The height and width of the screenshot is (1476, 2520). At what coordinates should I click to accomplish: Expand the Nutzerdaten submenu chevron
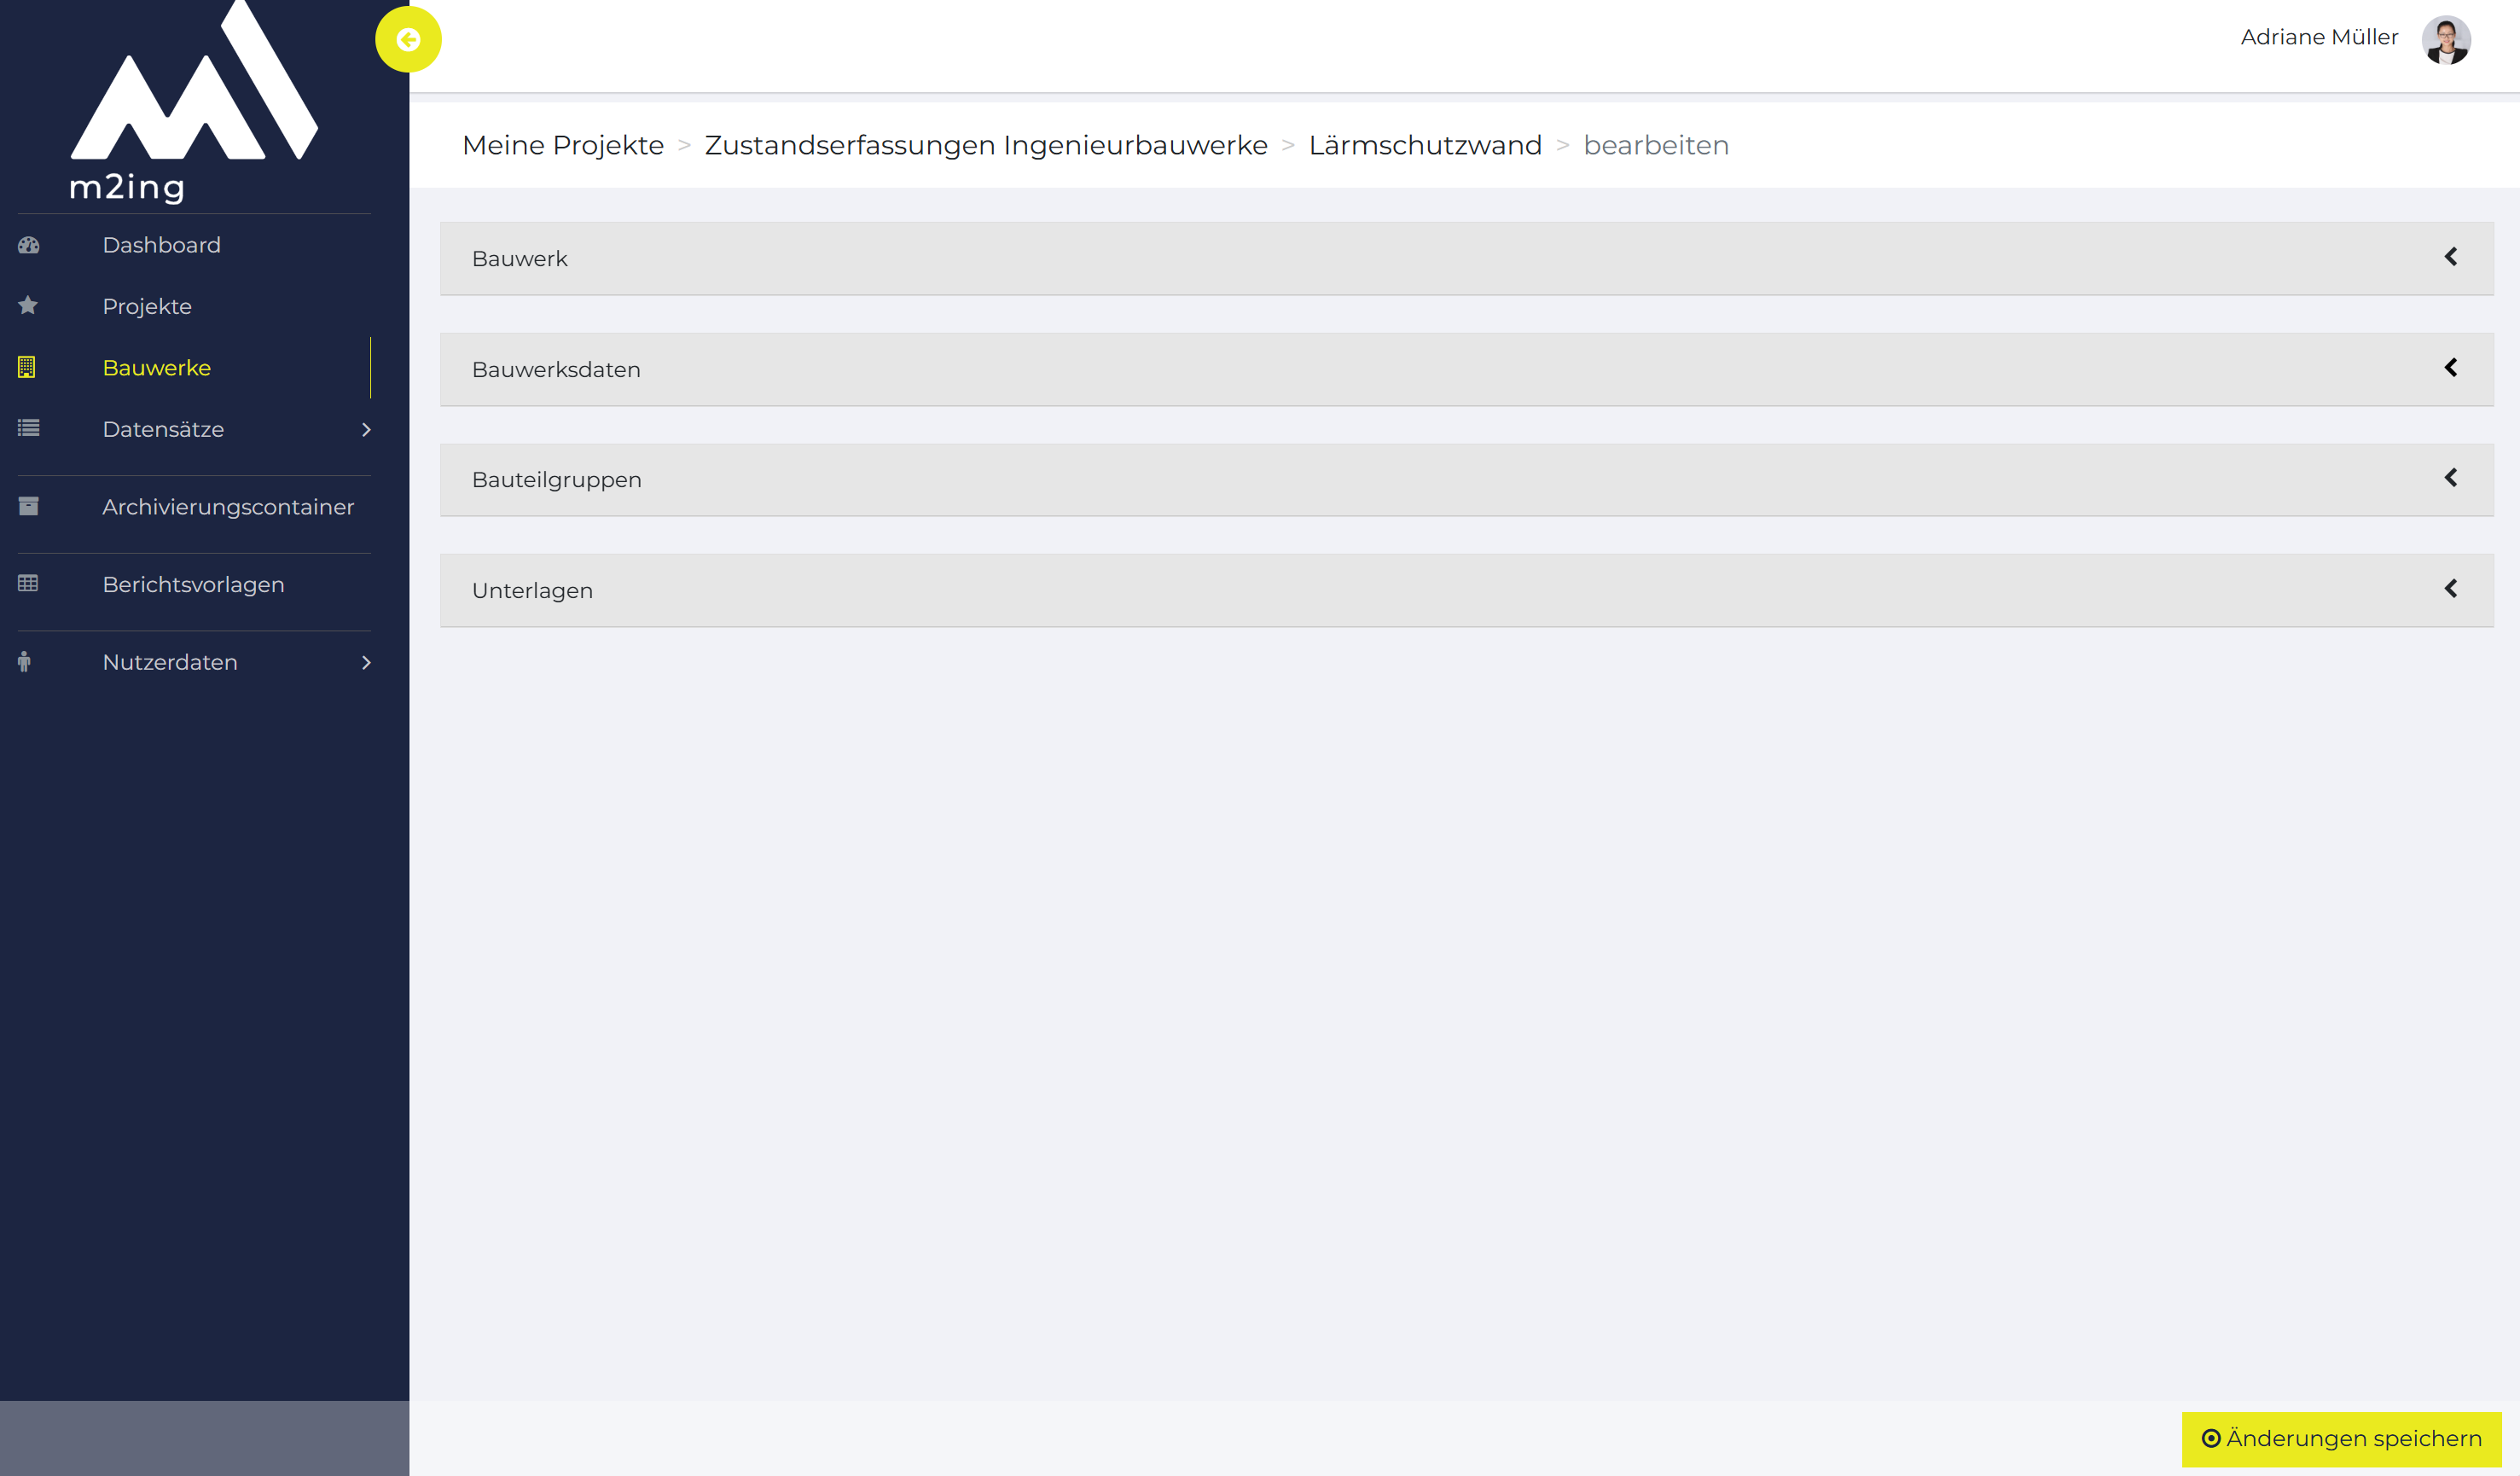(366, 662)
